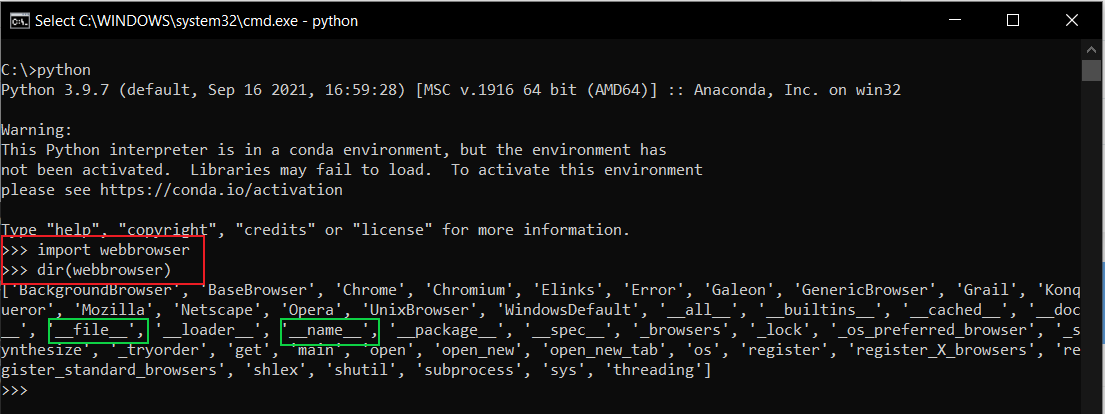The image size is (1105, 414).
Task: Click the 'C:\>python' command line
Action: coord(46,70)
